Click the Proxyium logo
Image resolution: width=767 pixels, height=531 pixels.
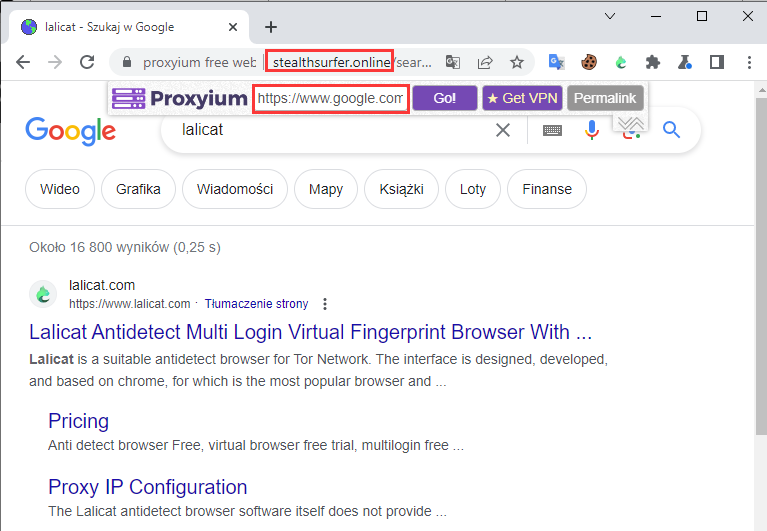click(x=180, y=98)
